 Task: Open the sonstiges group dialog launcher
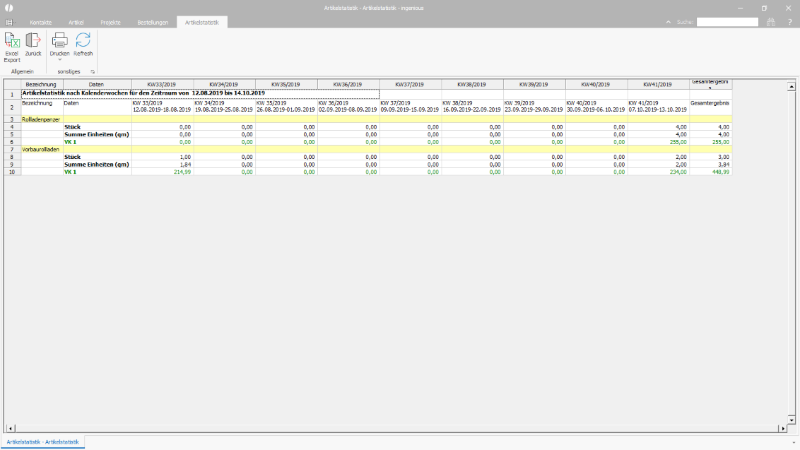pyautogui.click(x=92, y=72)
